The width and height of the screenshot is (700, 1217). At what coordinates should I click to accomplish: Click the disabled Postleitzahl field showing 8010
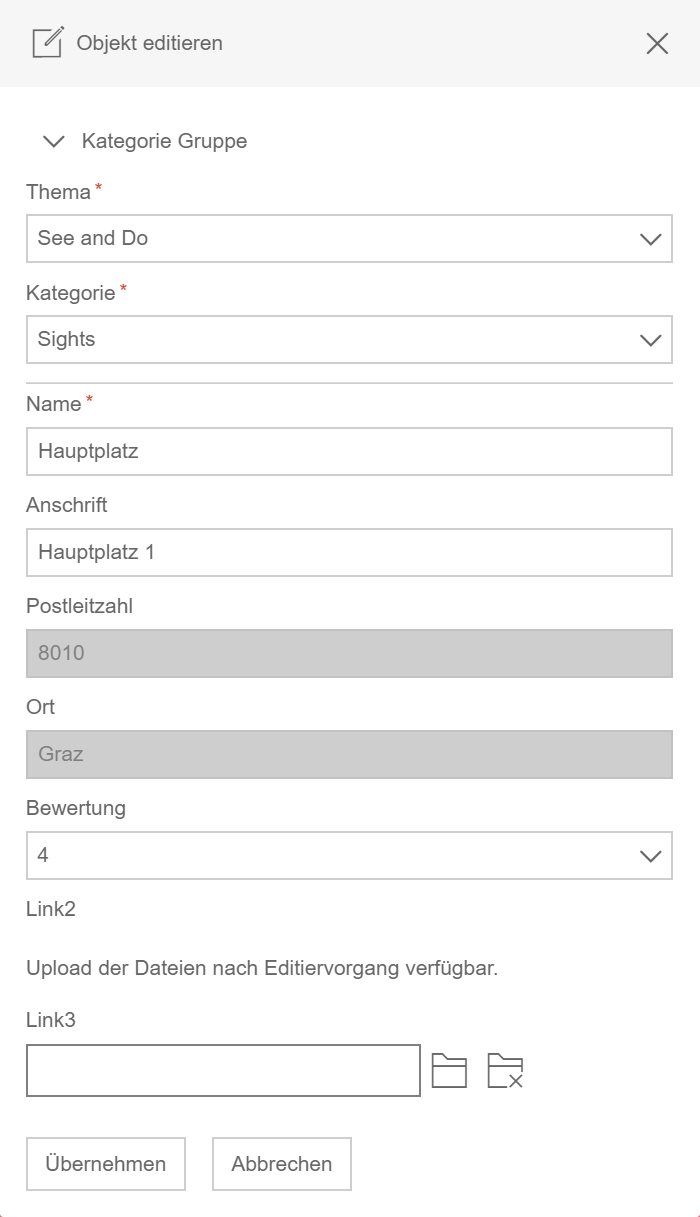click(348, 653)
